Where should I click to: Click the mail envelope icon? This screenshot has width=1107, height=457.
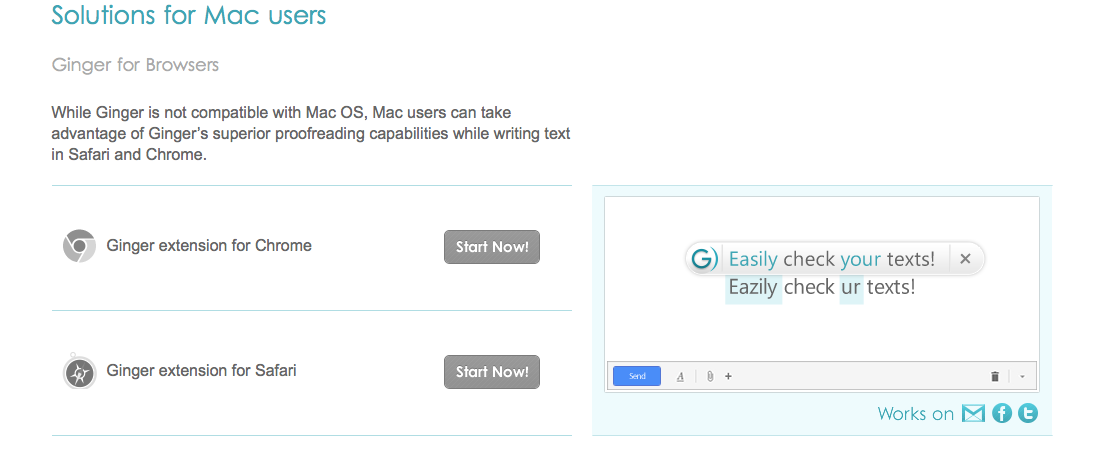point(973,413)
